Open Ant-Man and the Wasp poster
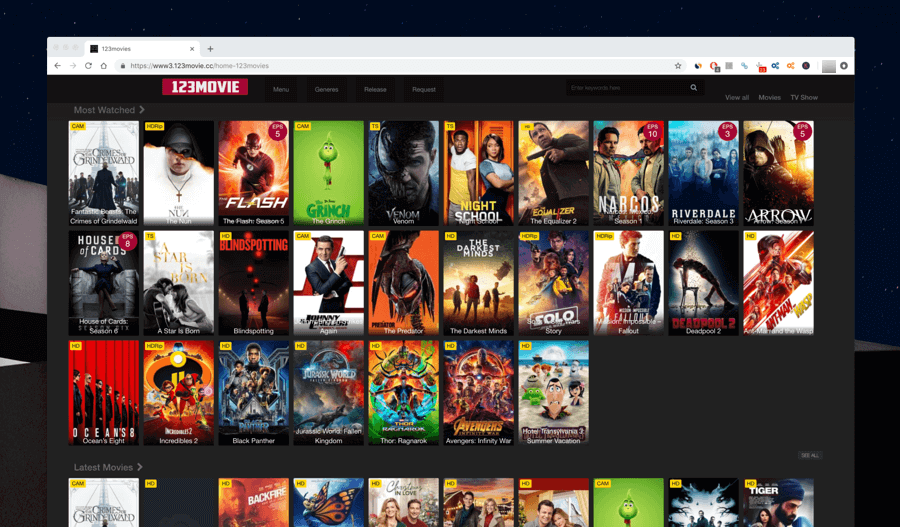900x527 pixels. coord(778,283)
